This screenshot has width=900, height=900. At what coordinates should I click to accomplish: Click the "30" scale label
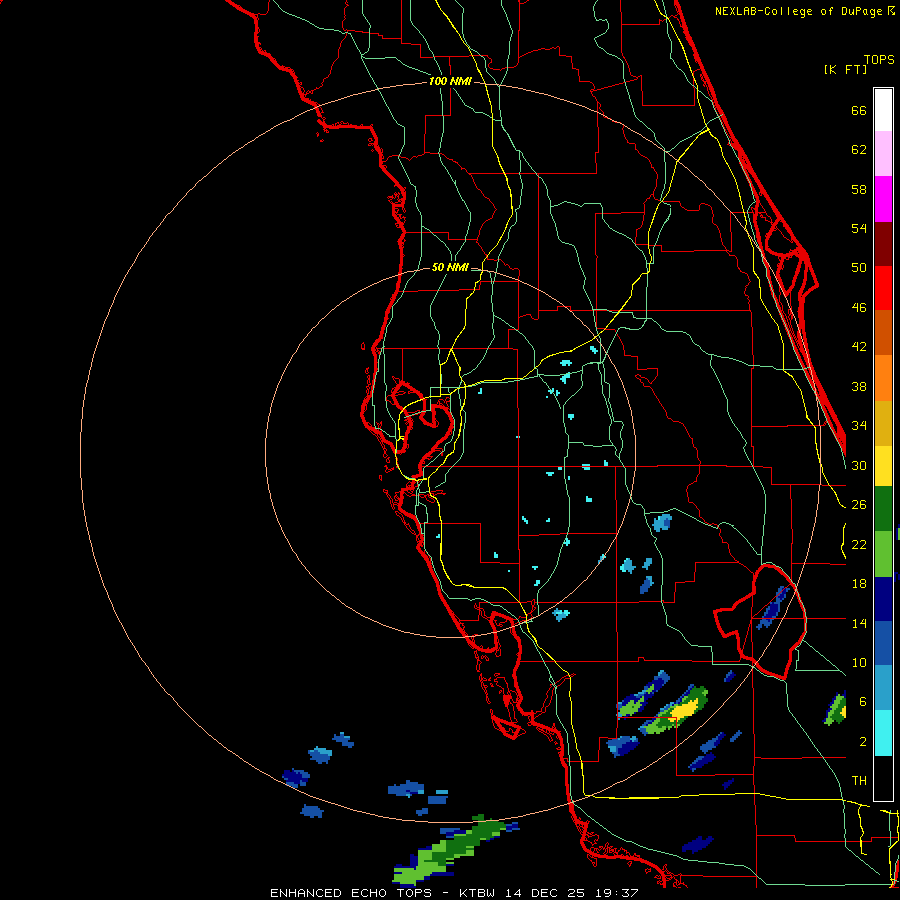(859, 465)
